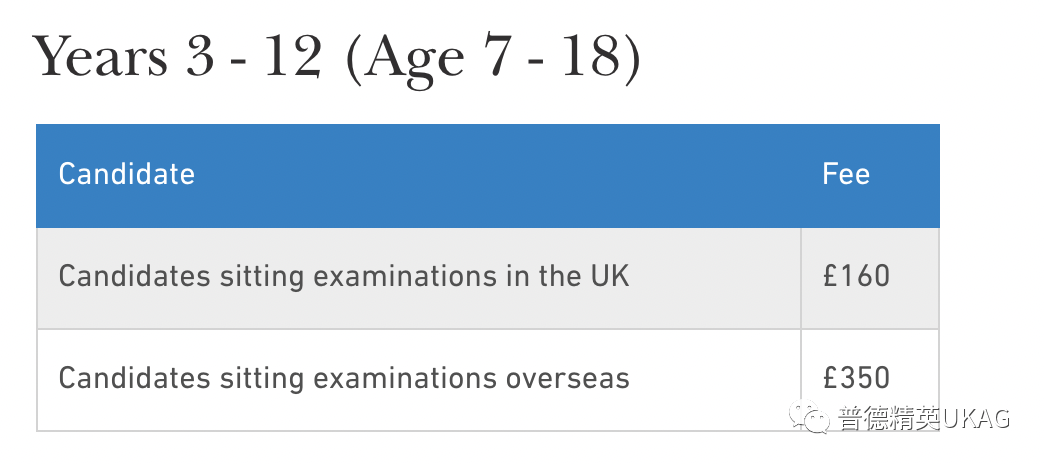Click the WeChat logo watermark icon
Viewport: 1044px width, 464px height.
[809, 417]
